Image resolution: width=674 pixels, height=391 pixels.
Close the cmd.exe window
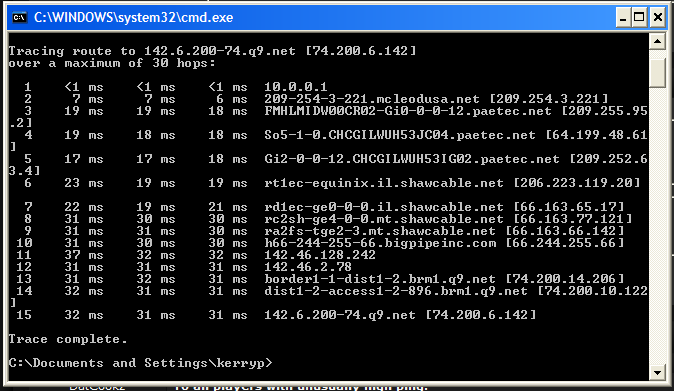click(x=658, y=18)
